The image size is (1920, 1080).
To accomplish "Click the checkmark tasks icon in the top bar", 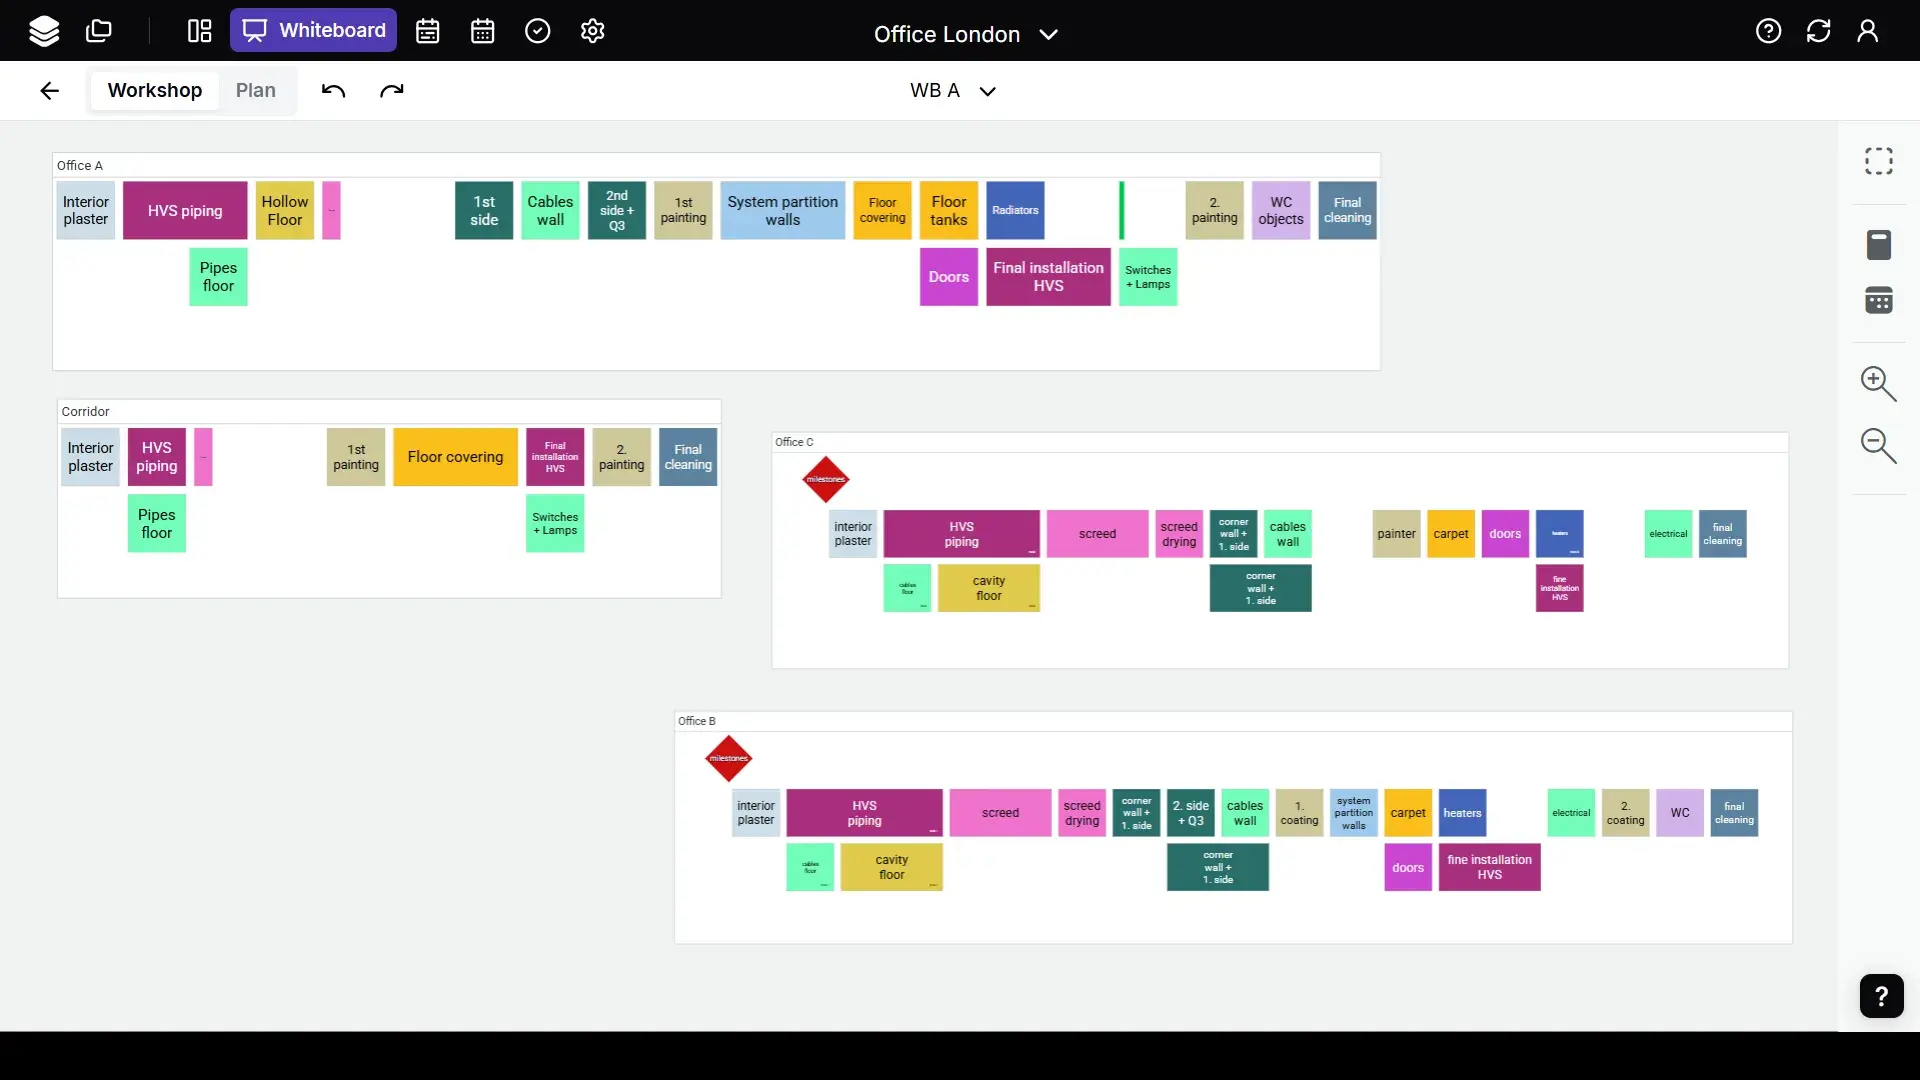I will point(537,31).
